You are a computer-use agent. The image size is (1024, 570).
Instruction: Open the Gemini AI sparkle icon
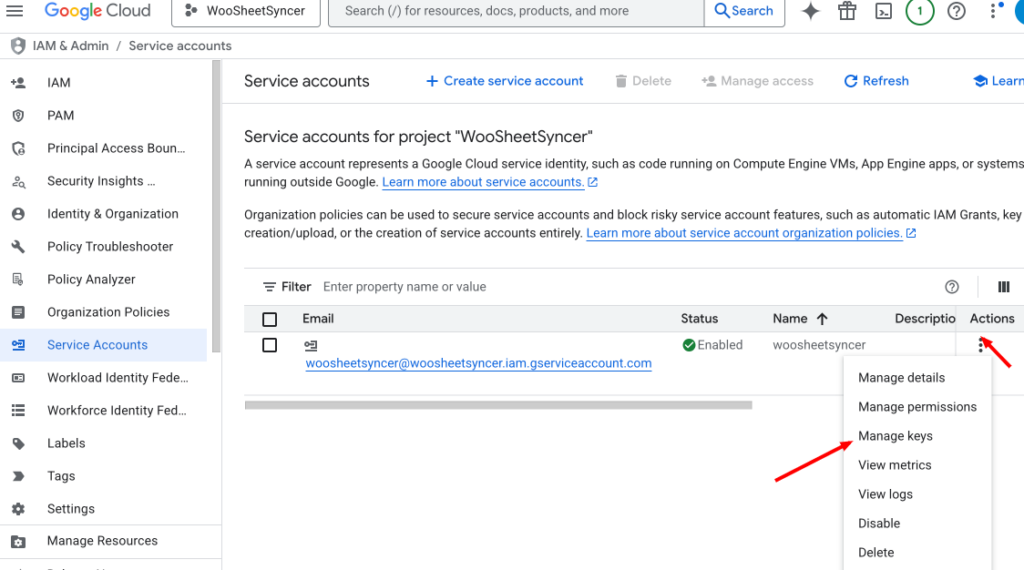pos(811,11)
